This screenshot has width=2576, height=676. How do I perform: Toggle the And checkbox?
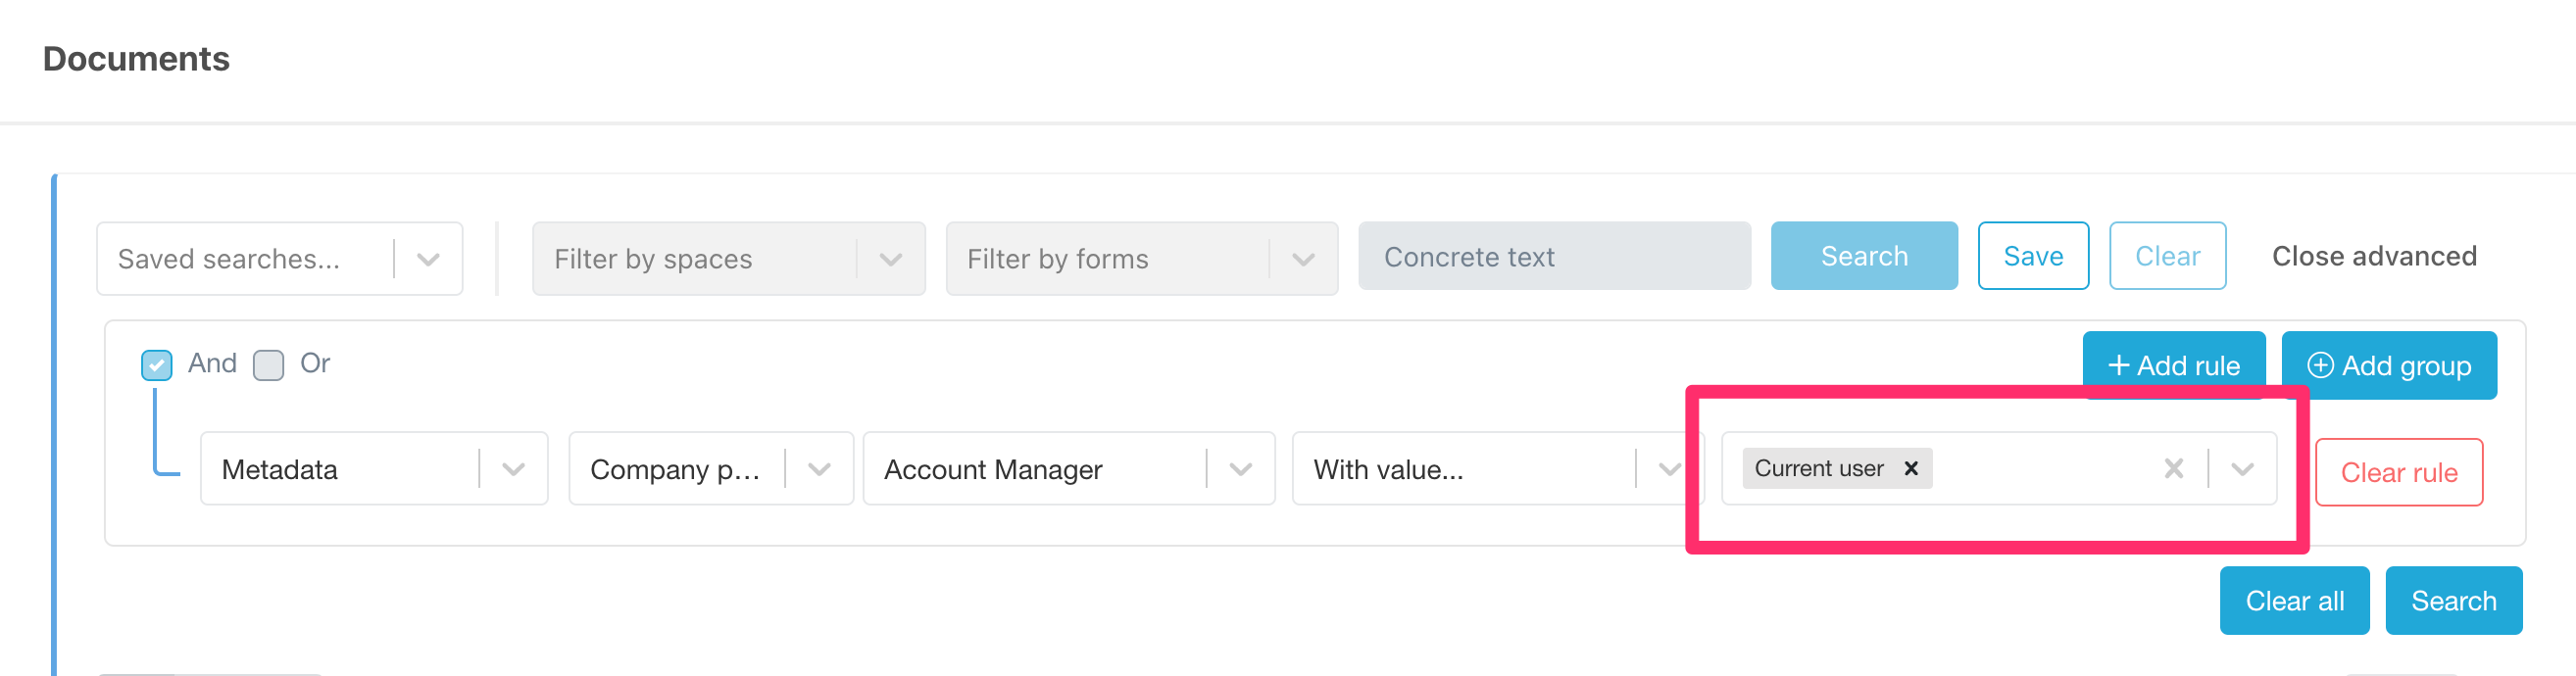click(157, 365)
